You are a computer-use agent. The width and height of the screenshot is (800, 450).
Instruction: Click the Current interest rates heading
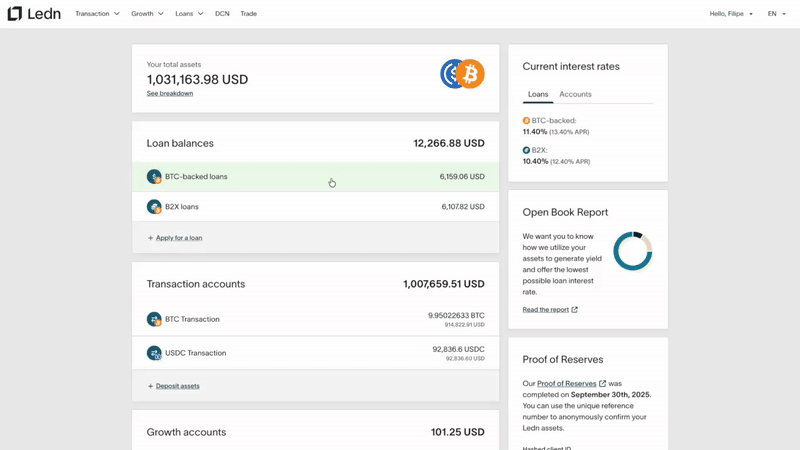coord(571,66)
